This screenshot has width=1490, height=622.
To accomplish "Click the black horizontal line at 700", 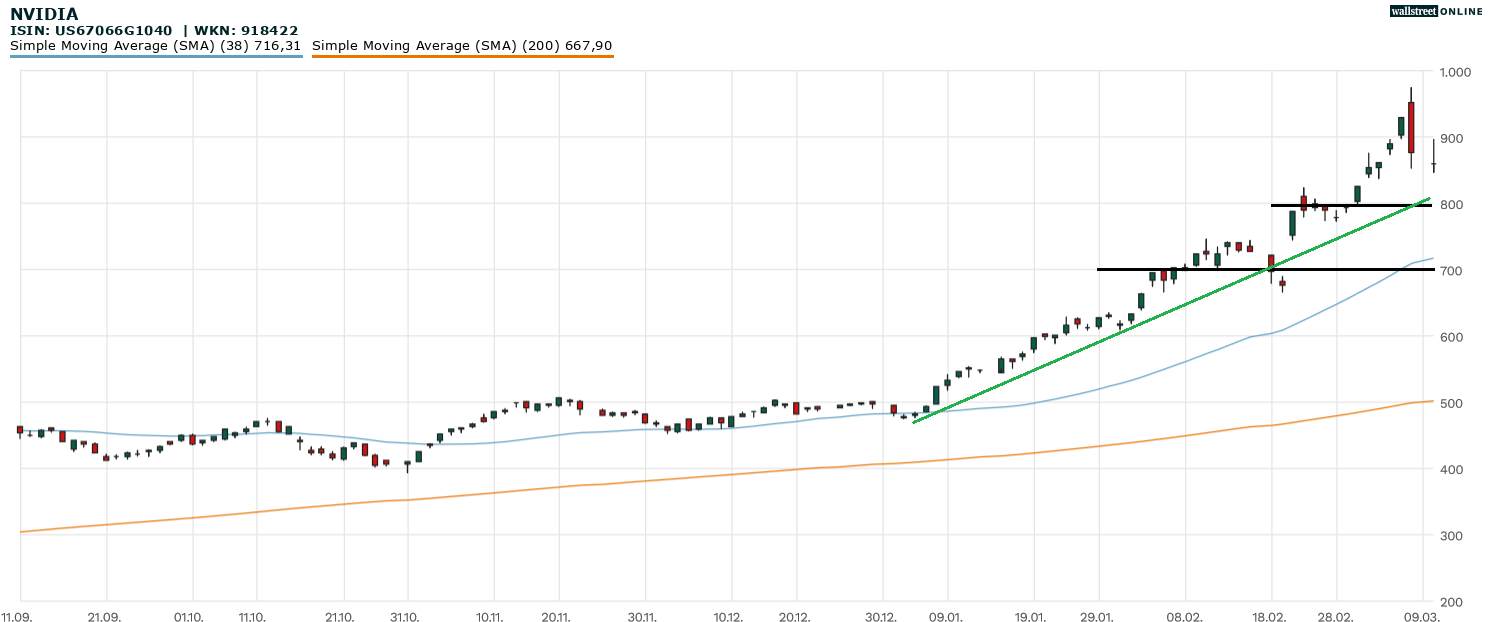I will coord(1265,269).
